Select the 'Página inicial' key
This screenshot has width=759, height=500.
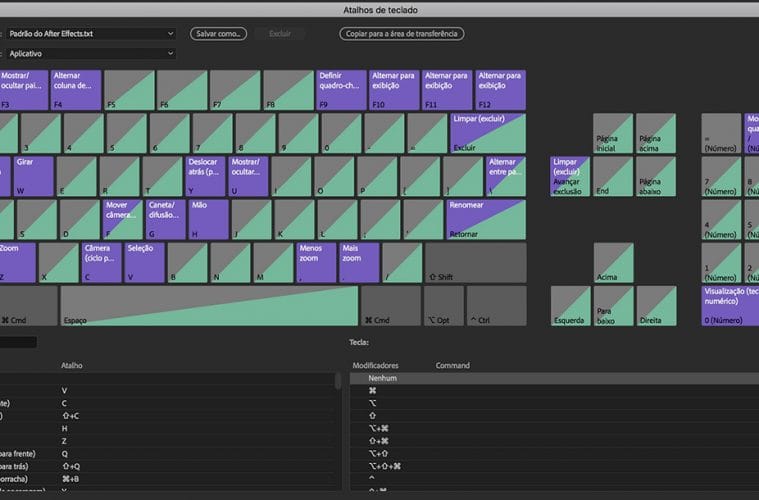613,133
